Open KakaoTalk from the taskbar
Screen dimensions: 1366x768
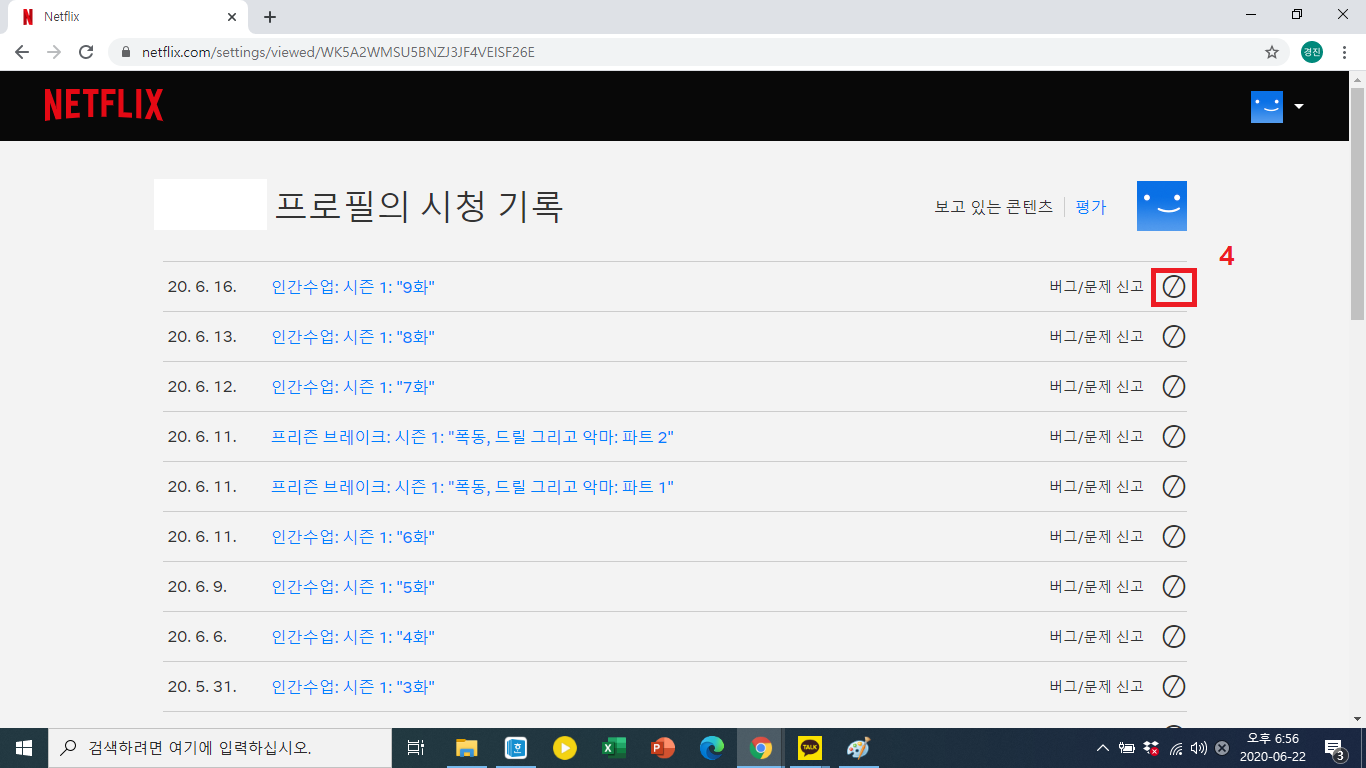pyautogui.click(x=809, y=747)
